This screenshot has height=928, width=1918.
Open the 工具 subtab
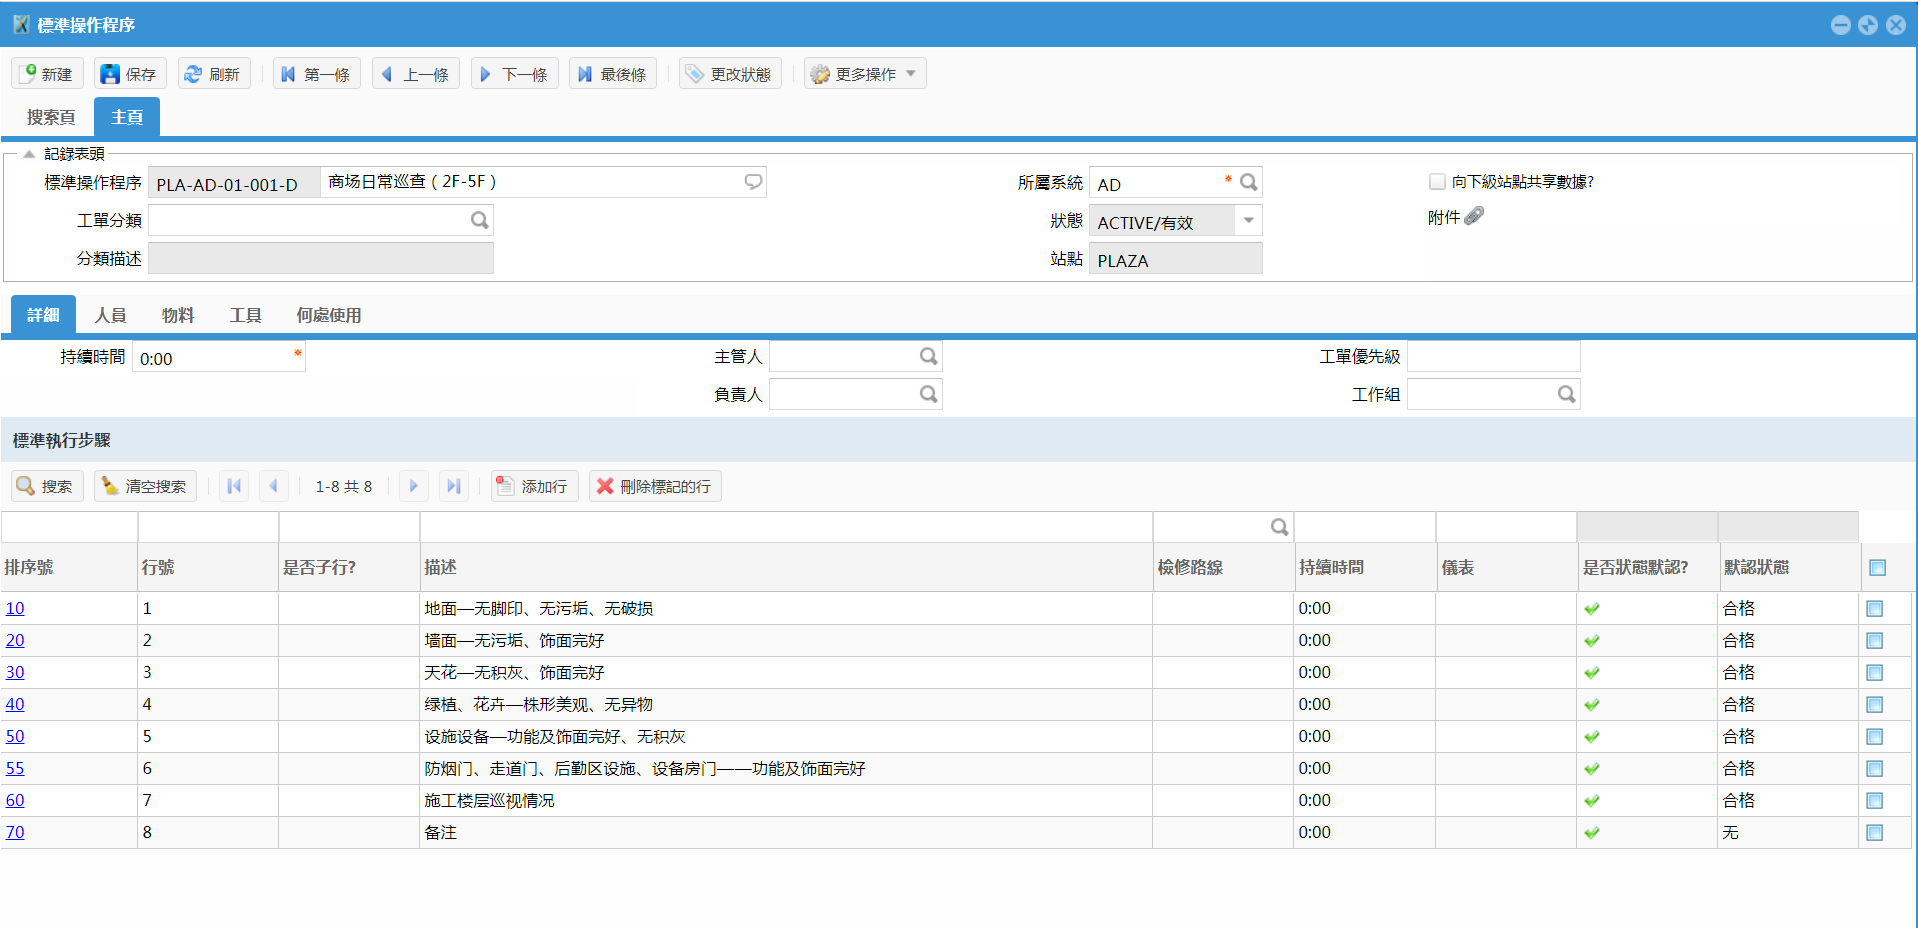245,315
